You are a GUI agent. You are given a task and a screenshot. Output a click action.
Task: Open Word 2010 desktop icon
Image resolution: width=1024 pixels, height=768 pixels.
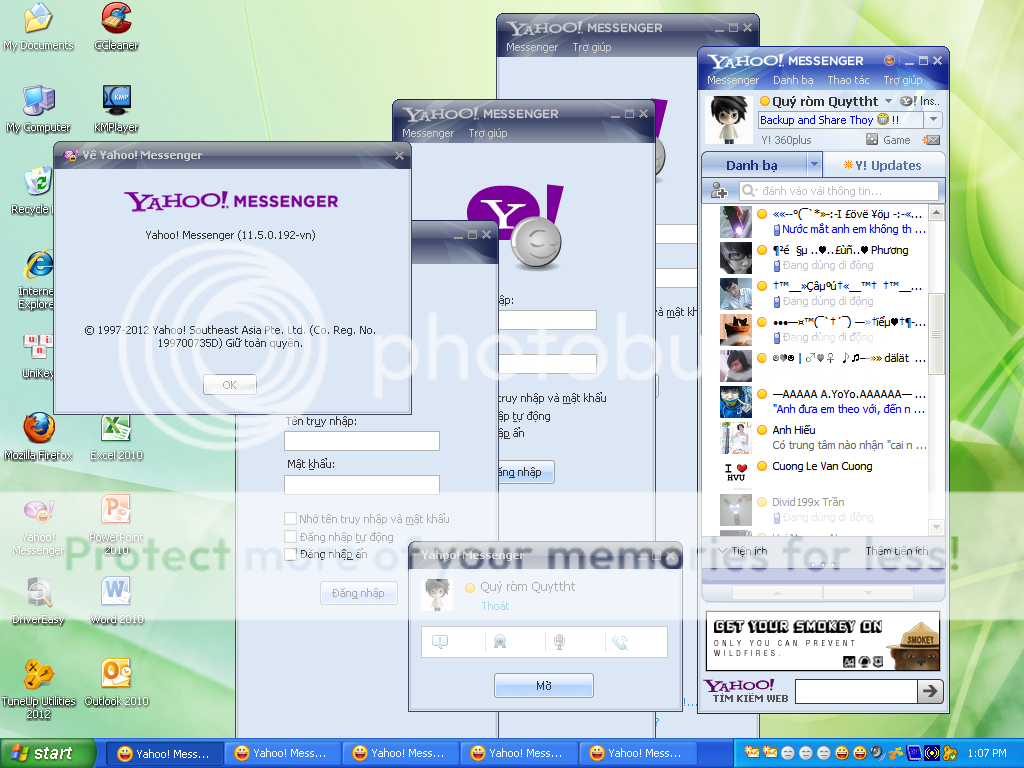(x=116, y=600)
